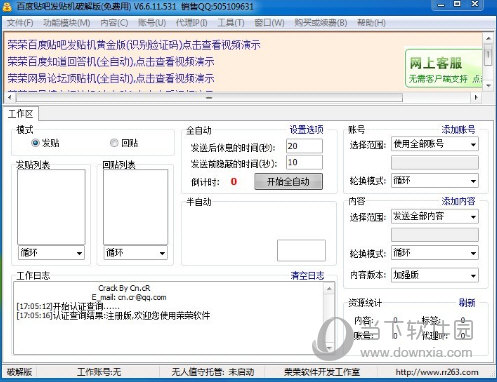Close the application window

point(475,4)
